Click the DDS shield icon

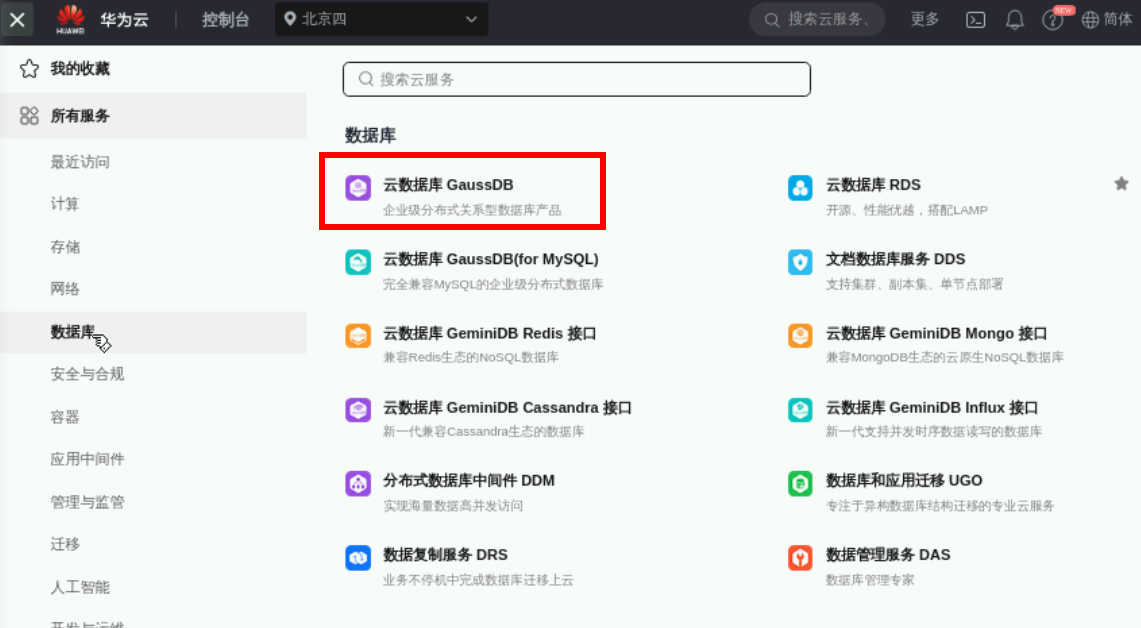click(800, 262)
